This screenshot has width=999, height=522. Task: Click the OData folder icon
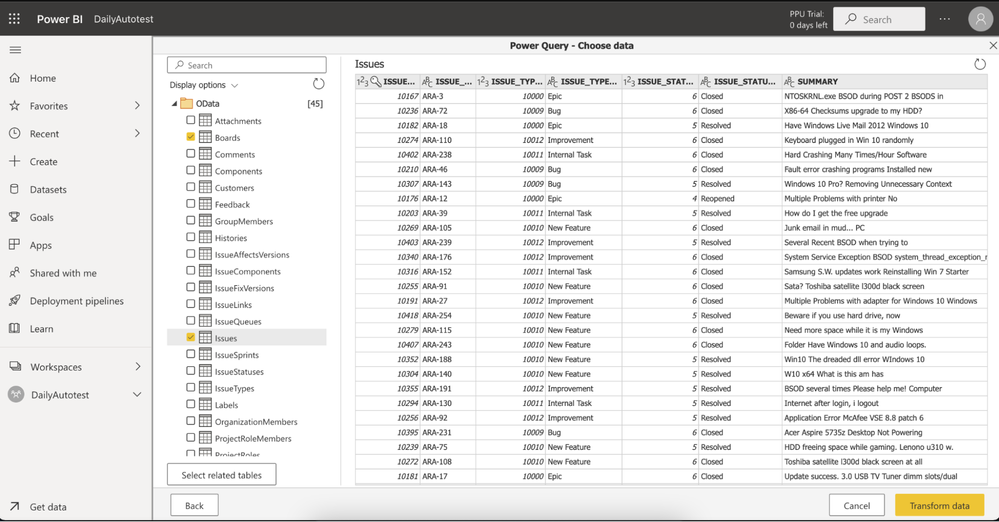186,103
